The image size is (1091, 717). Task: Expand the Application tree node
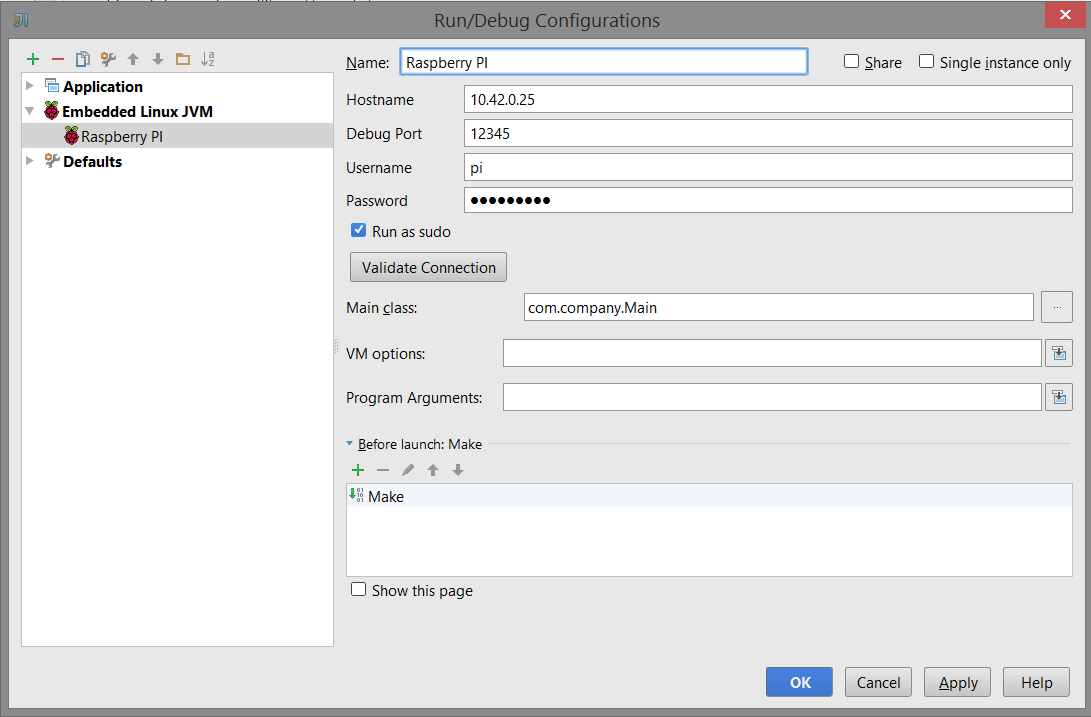(x=30, y=86)
